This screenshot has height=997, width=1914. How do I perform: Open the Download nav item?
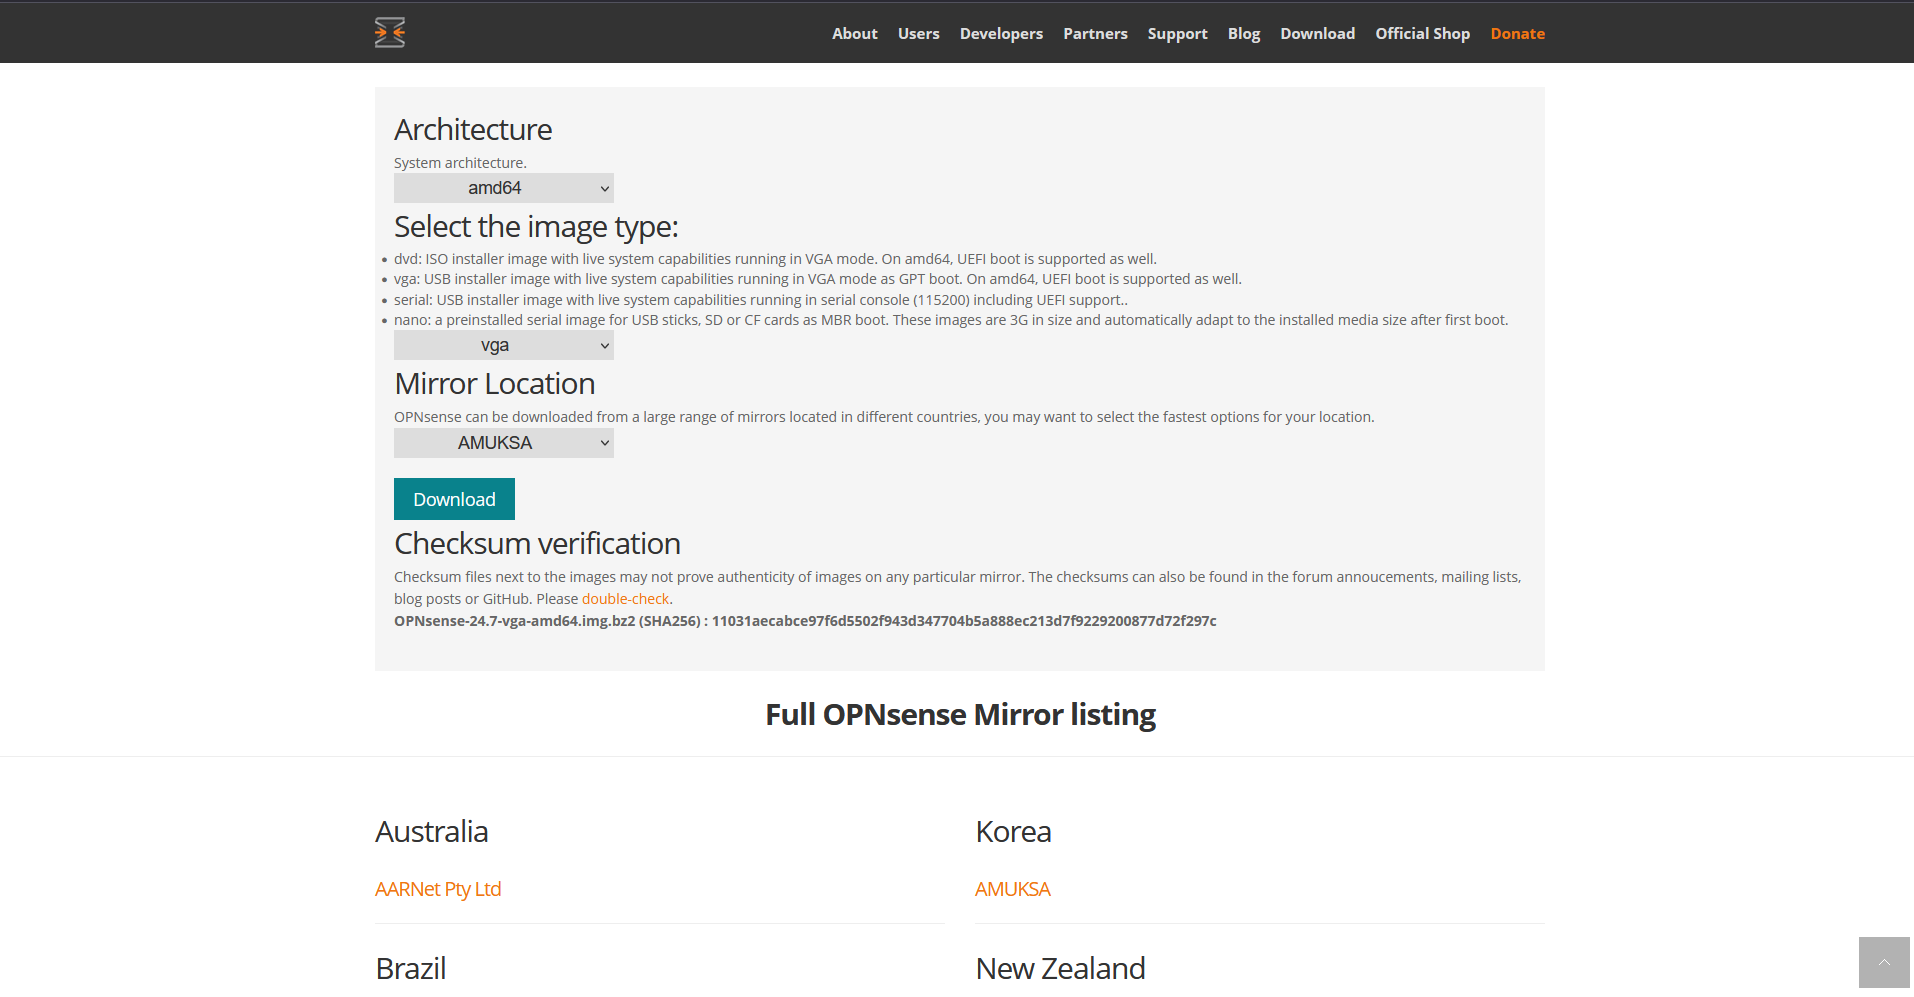pyautogui.click(x=1318, y=34)
